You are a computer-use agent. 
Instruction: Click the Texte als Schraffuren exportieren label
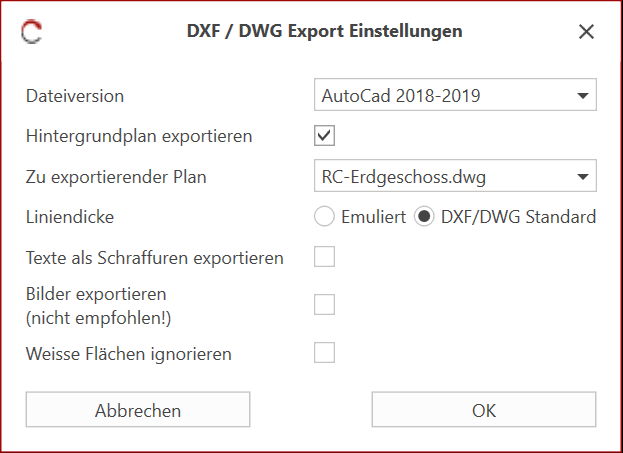154,257
